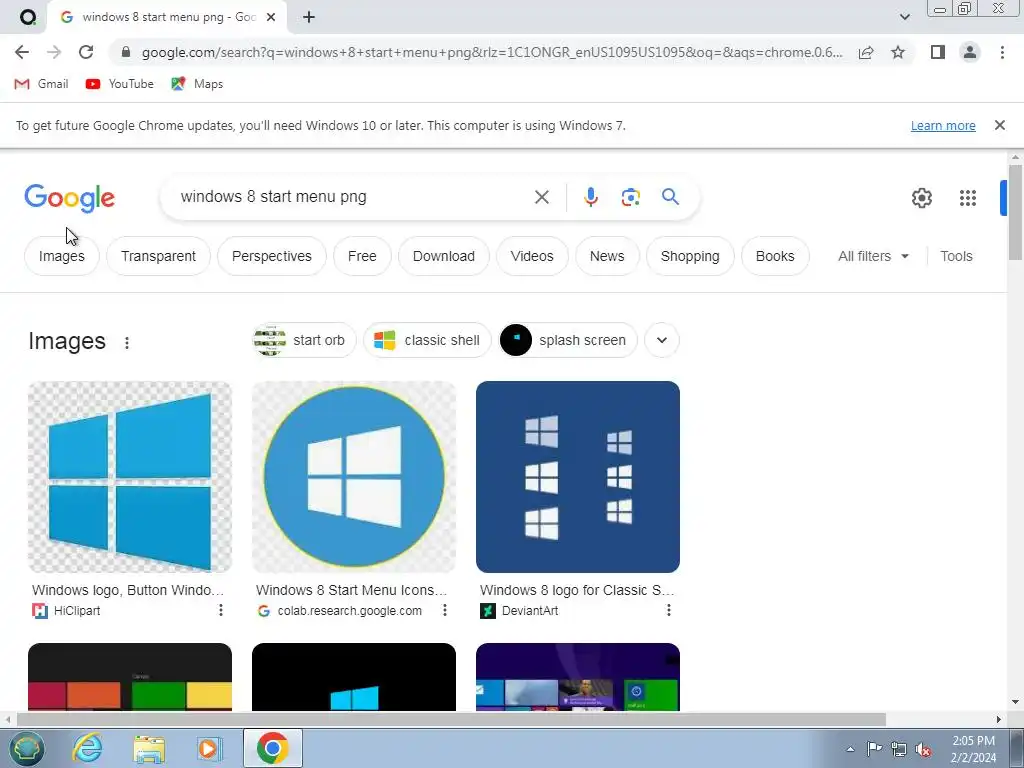Go forward with the browser arrow
The width and height of the screenshot is (1024, 768).
coord(54,52)
